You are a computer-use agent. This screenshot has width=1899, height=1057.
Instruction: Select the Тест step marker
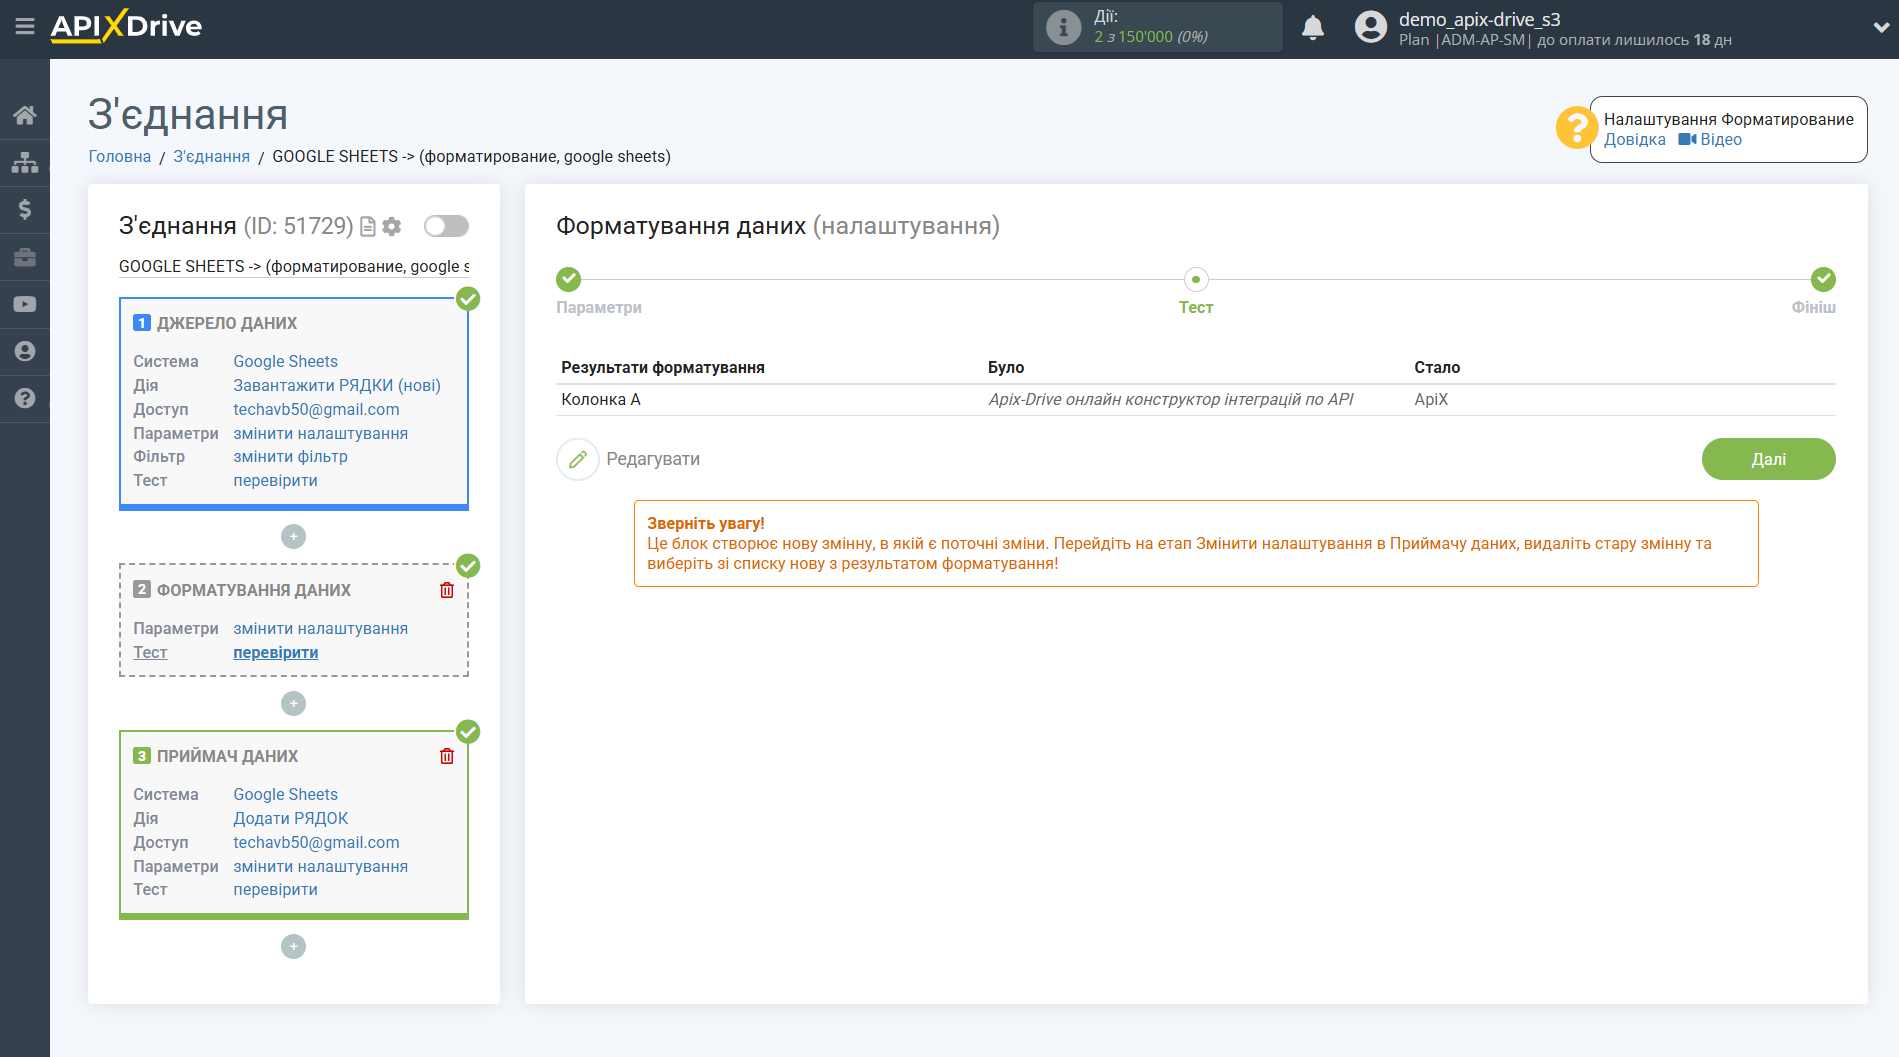click(x=1196, y=279)
